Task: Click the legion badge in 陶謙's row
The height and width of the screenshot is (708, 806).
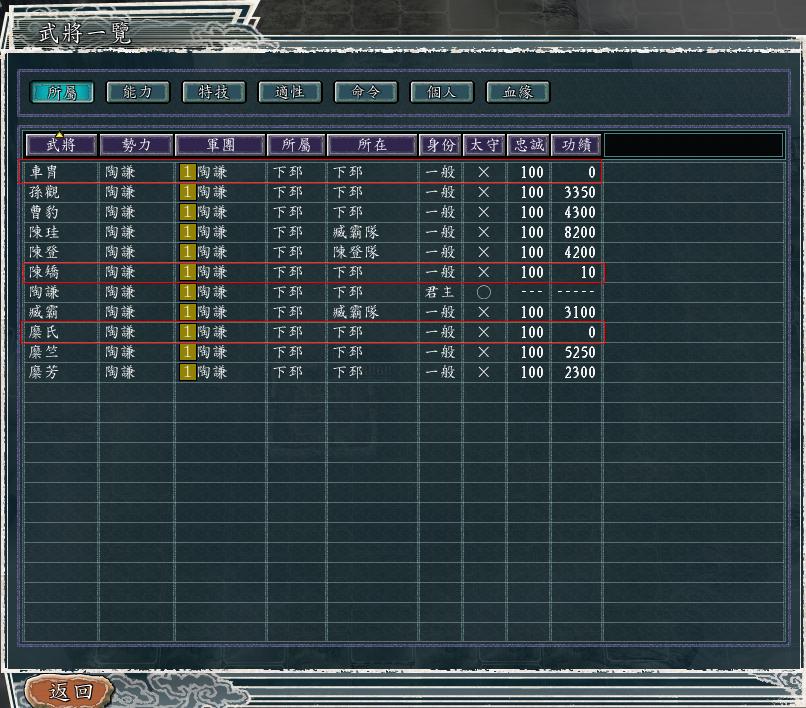Action: (188, 293)
